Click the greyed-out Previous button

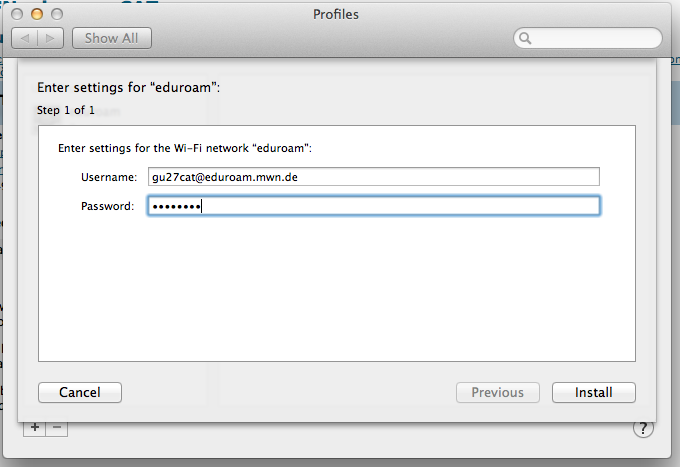497,393
